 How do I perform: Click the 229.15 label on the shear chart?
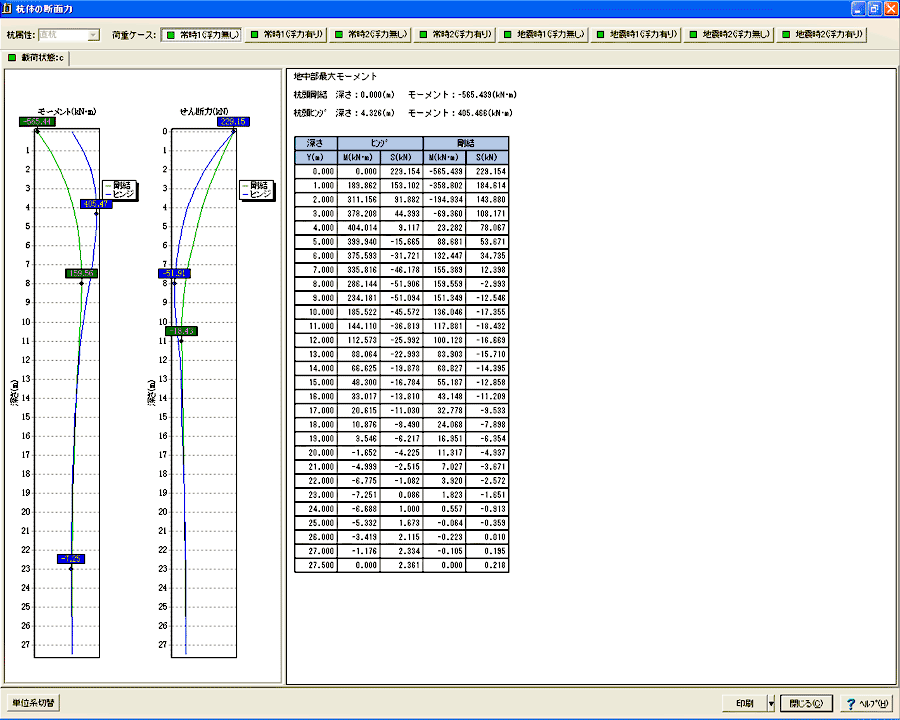pyautogui.click(x=233, y=122)
